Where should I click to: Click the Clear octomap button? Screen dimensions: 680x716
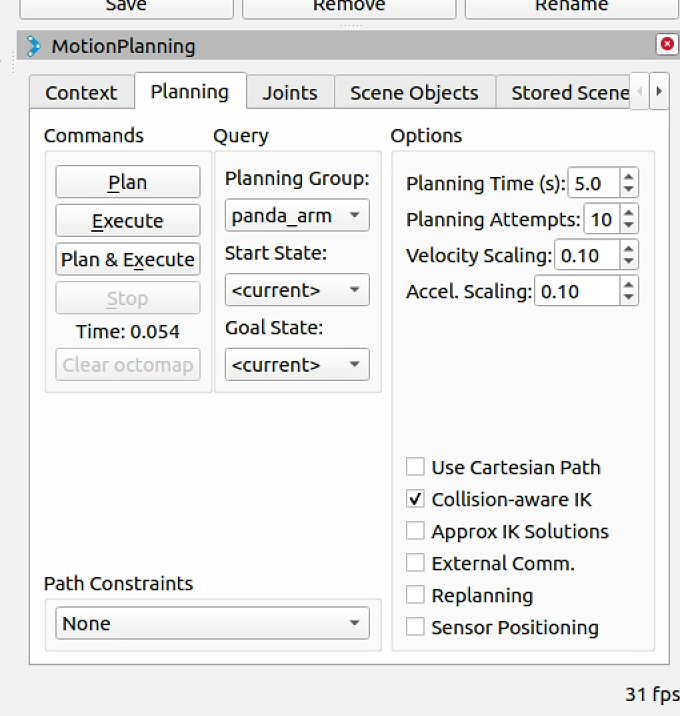[x=128, y=364]
